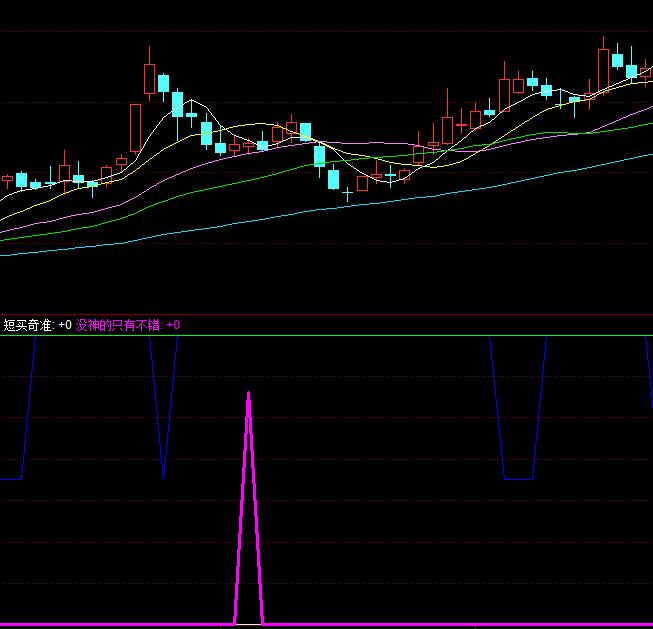Select the lowest doji cross candle mid-chart
This screenshot has width=653, height=629.
point(347,192)
